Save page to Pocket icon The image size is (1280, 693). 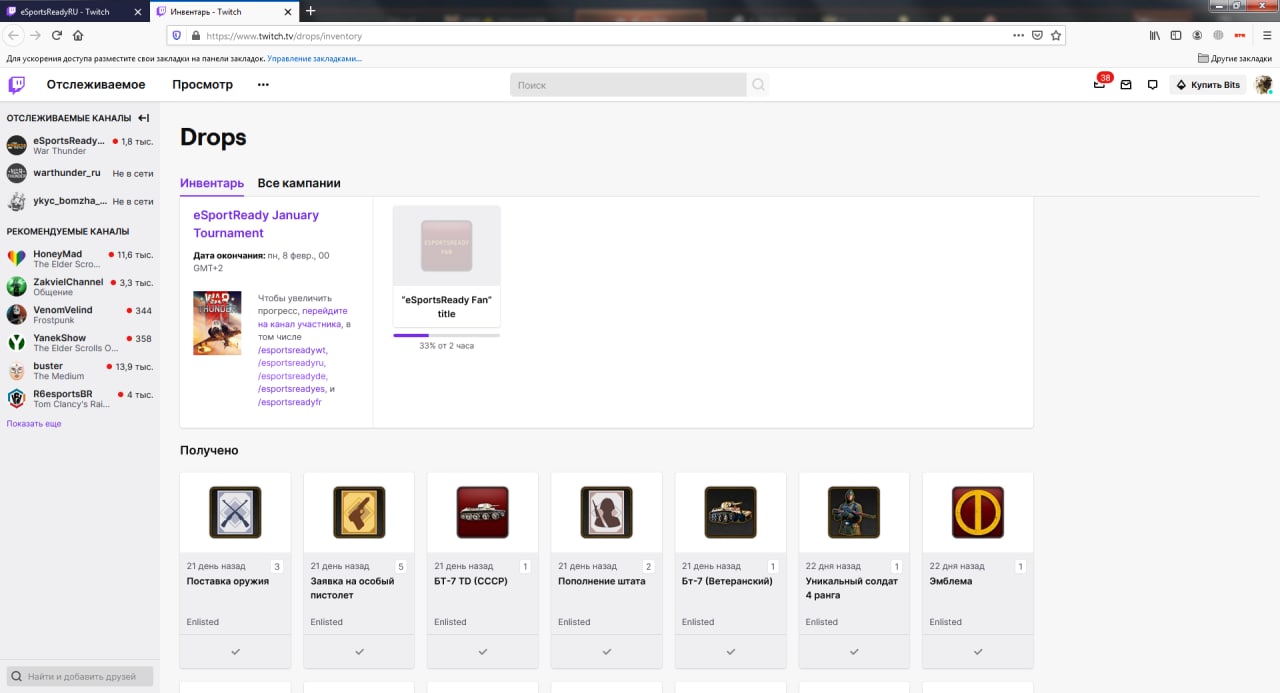point(1038,35)
